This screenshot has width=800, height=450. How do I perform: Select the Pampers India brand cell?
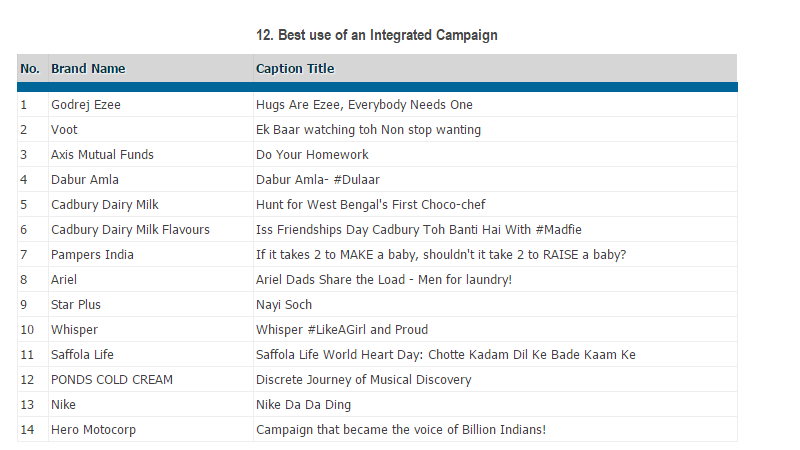pyautogui.click(x=92, y=255)
